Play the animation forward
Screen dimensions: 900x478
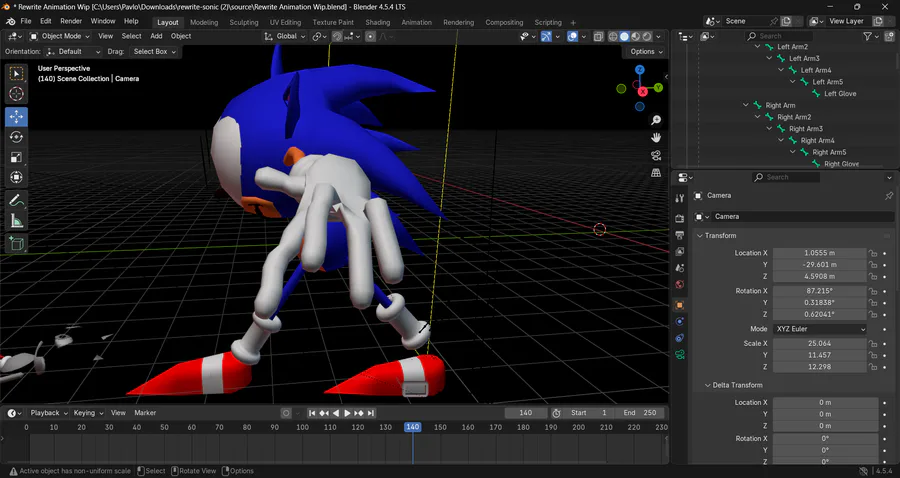click(347, 413)
